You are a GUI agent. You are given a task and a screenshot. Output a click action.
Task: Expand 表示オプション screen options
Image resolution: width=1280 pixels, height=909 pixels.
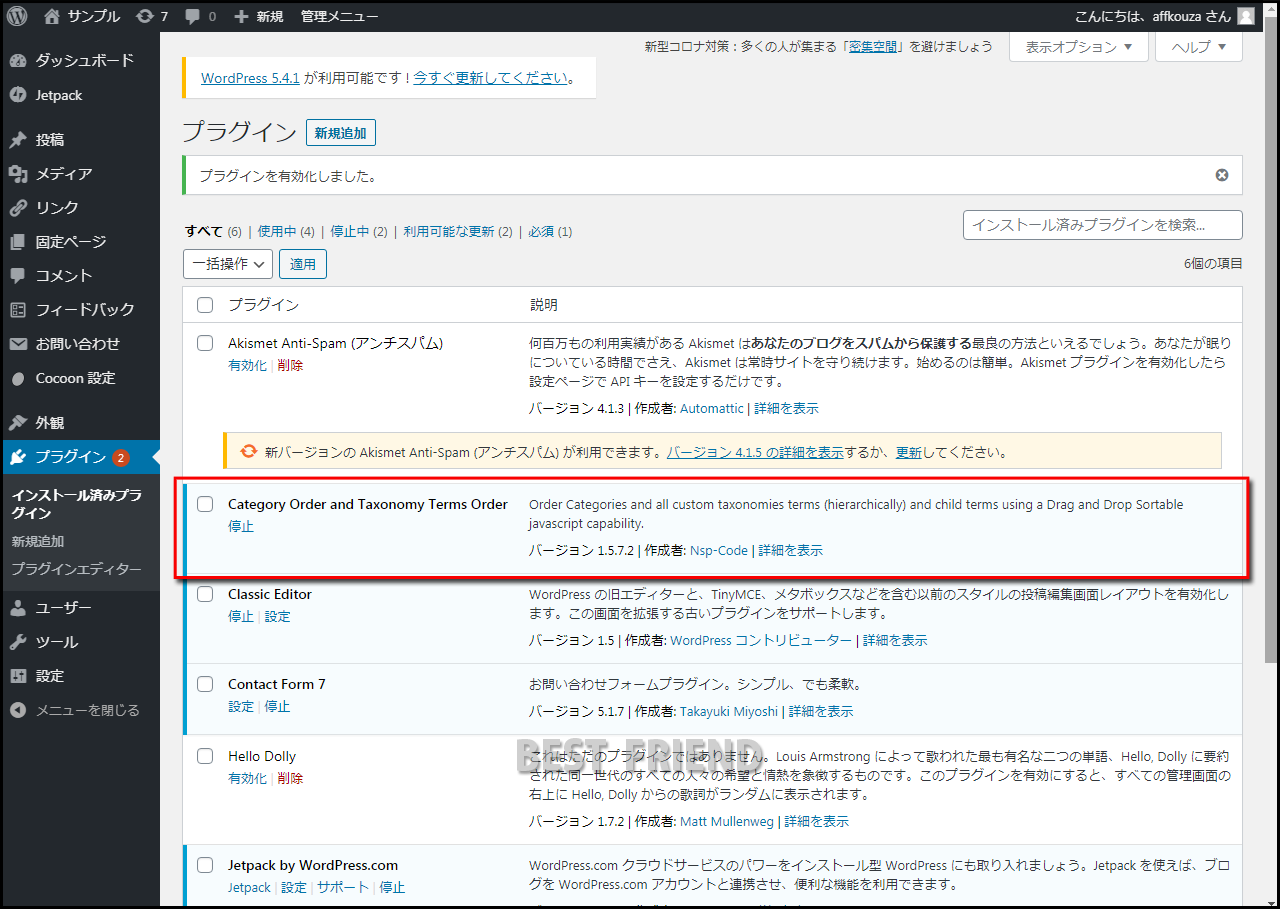pos(1079,47)
